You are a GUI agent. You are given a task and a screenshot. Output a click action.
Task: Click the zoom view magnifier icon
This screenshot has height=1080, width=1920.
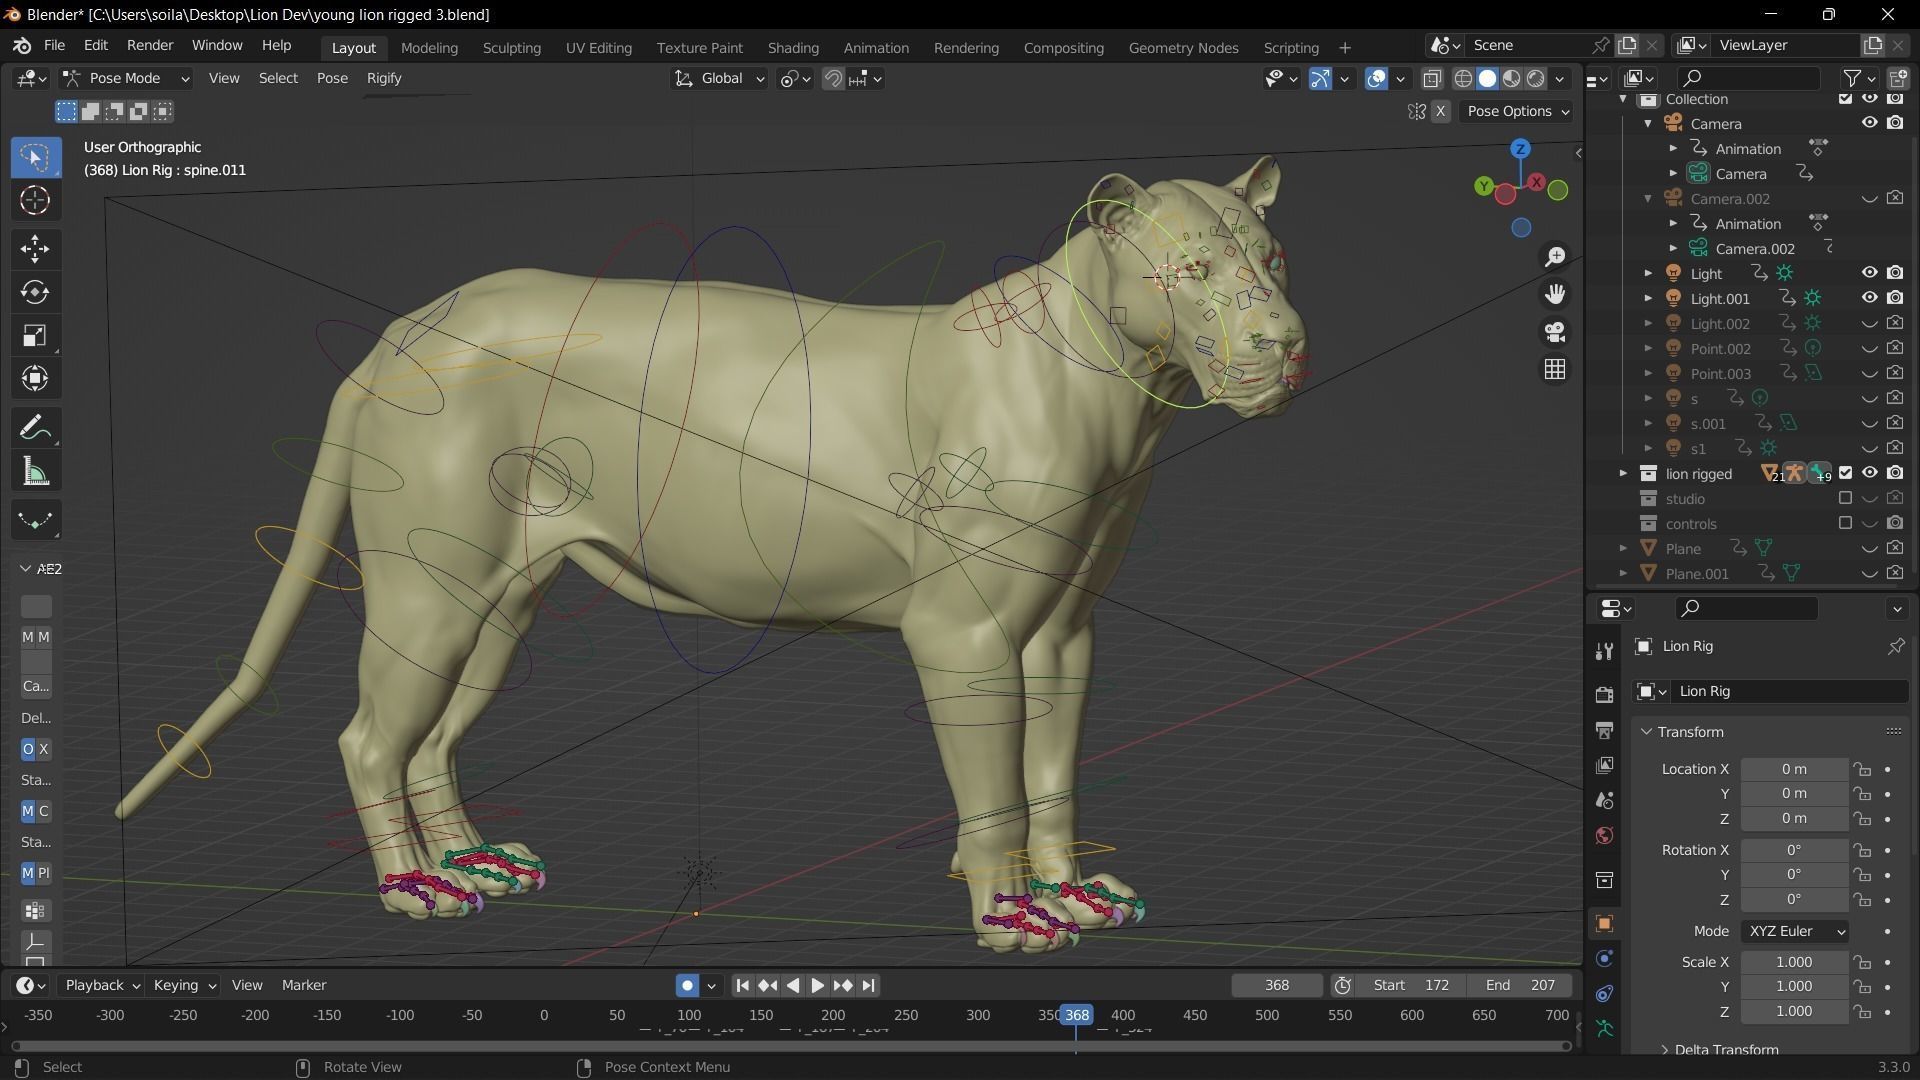click(1555, 257)
